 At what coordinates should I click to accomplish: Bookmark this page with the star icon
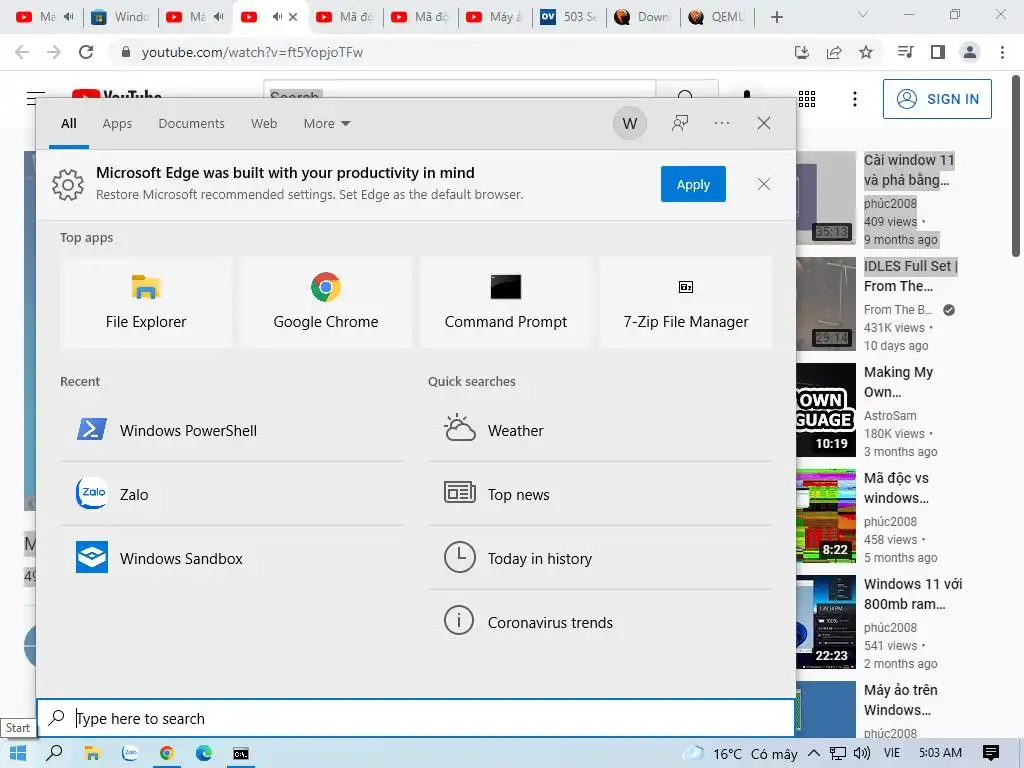866,52
